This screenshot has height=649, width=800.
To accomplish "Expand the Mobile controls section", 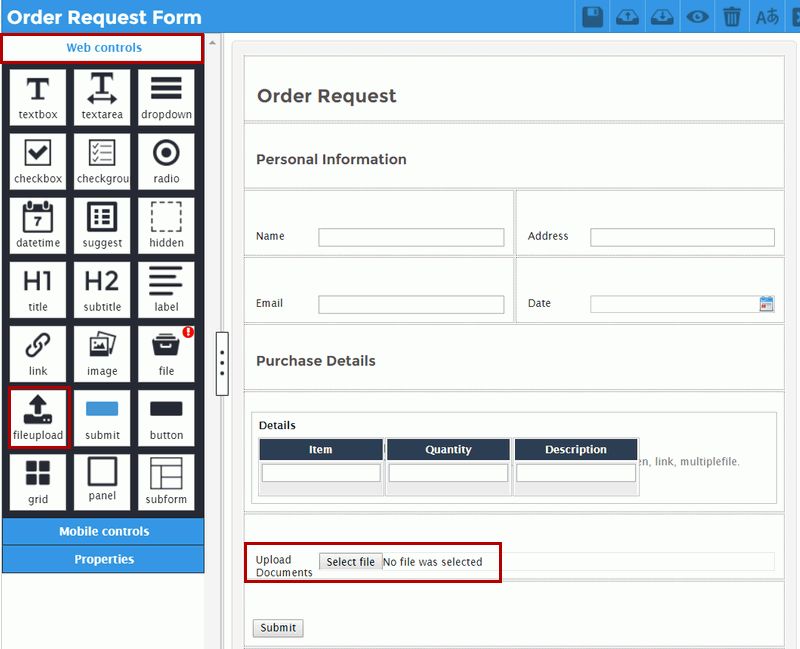I will pos(104,531).
